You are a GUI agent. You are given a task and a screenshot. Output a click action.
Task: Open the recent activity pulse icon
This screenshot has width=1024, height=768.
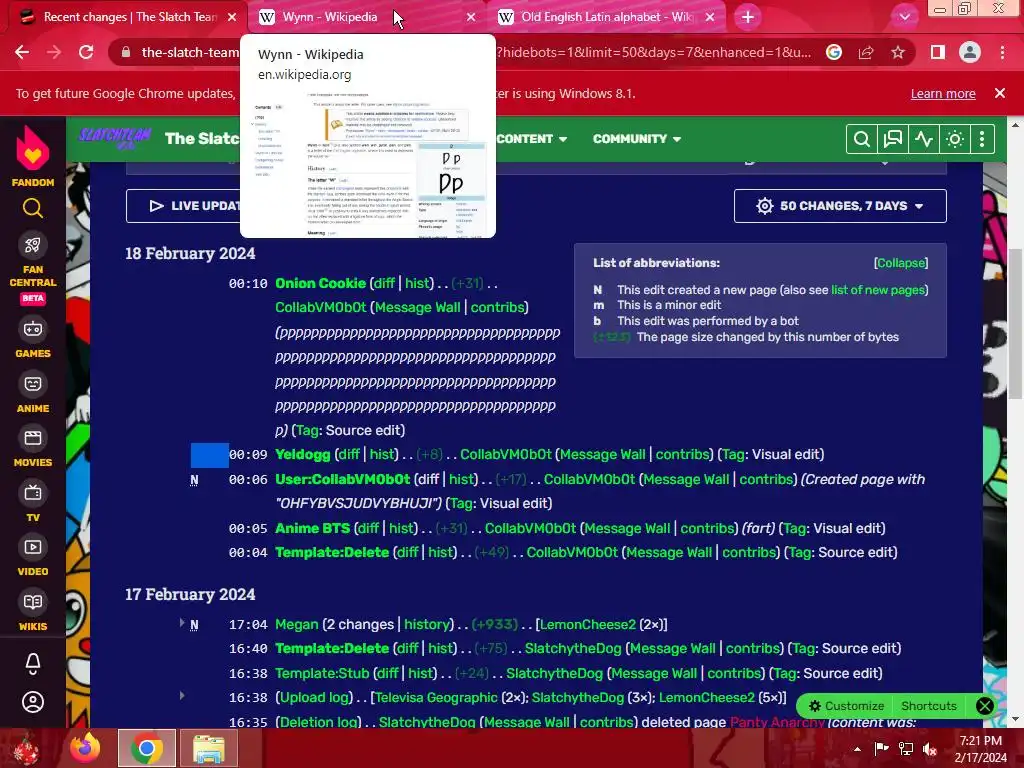pyautogui.click(x=923, y=139)
